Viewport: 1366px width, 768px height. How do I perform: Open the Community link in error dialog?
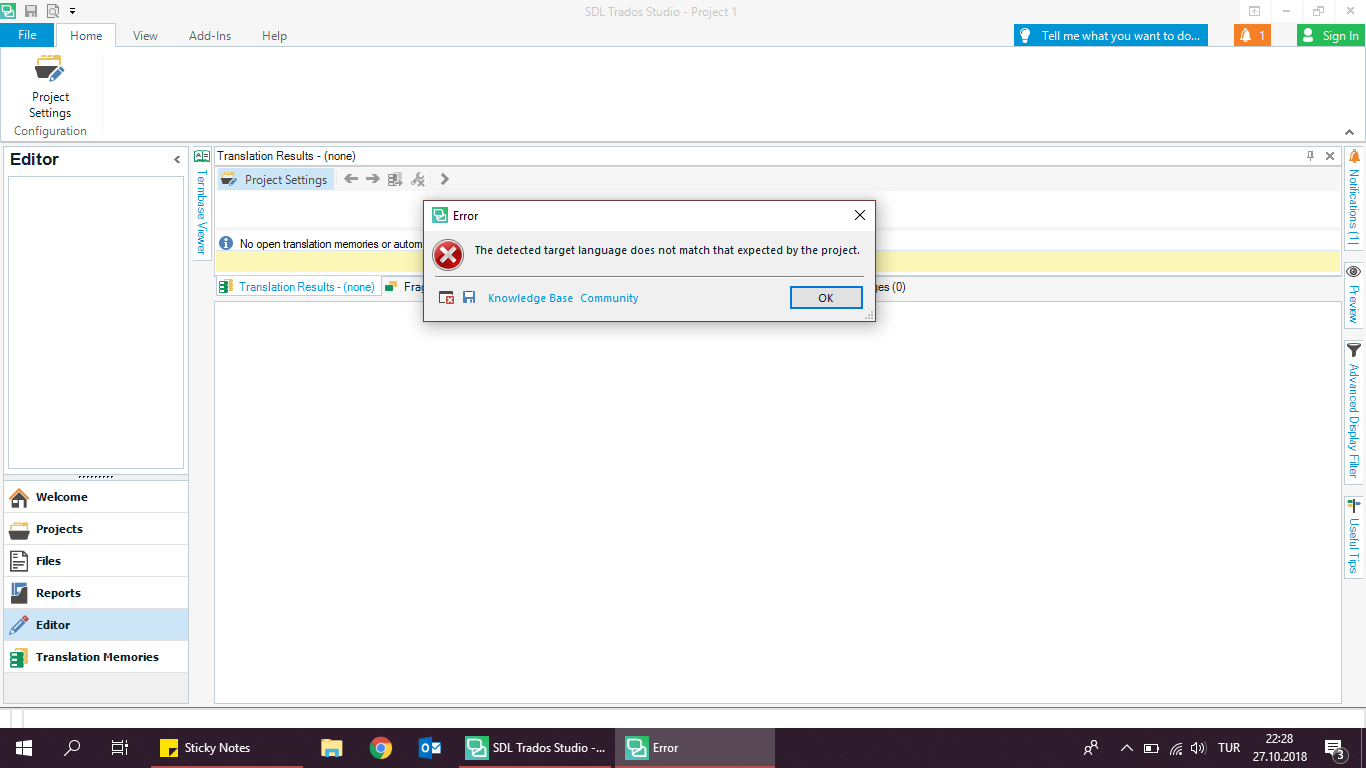click(609, 298)
